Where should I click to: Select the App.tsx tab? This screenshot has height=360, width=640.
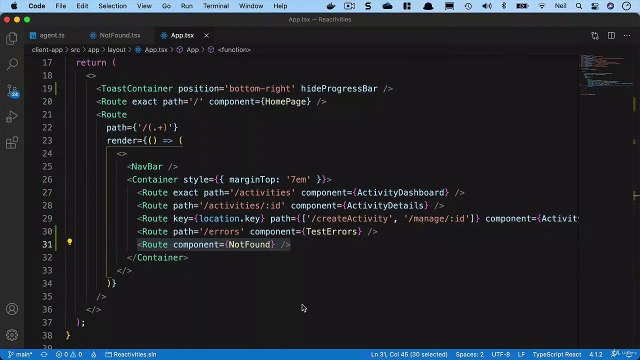pos(182,36)
